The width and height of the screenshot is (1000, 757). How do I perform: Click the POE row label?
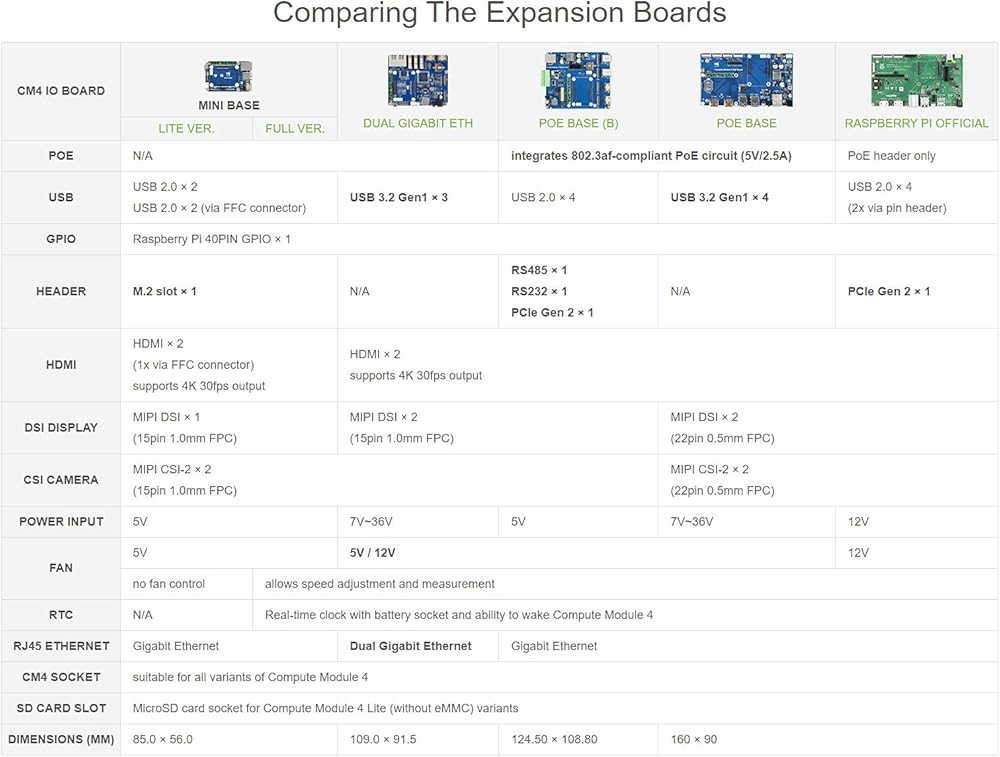61,156
